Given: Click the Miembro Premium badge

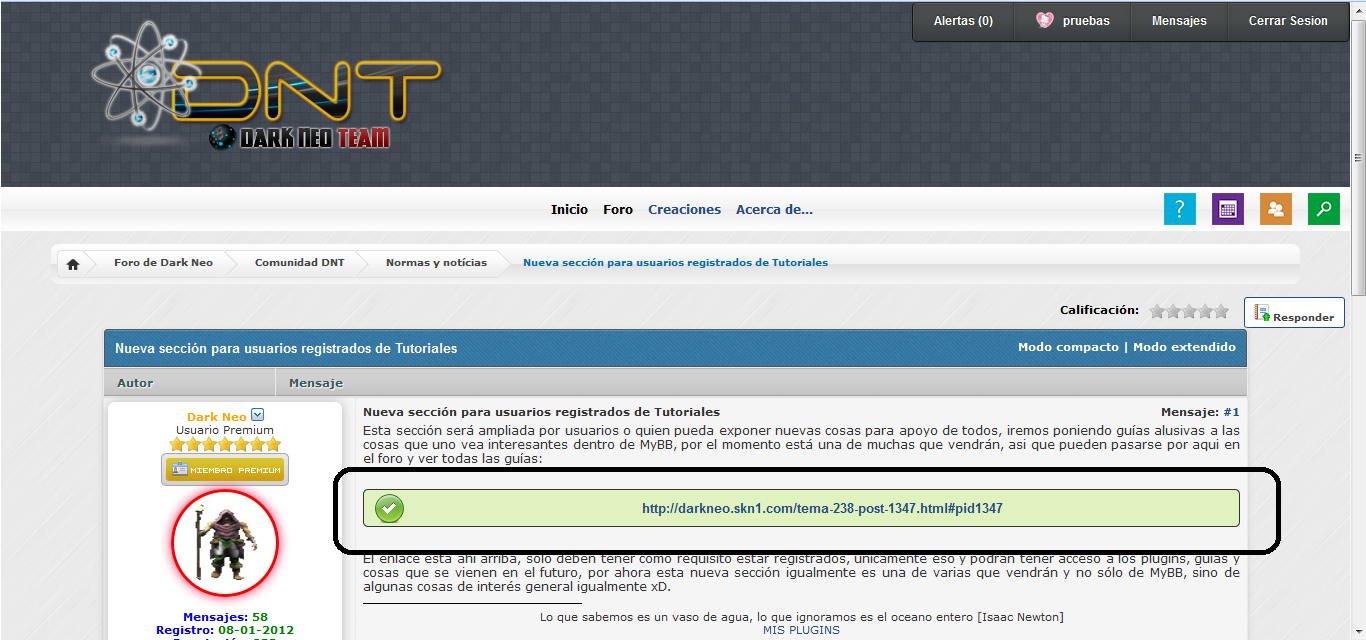Looking at the screenshot, I should click(225, 469).
